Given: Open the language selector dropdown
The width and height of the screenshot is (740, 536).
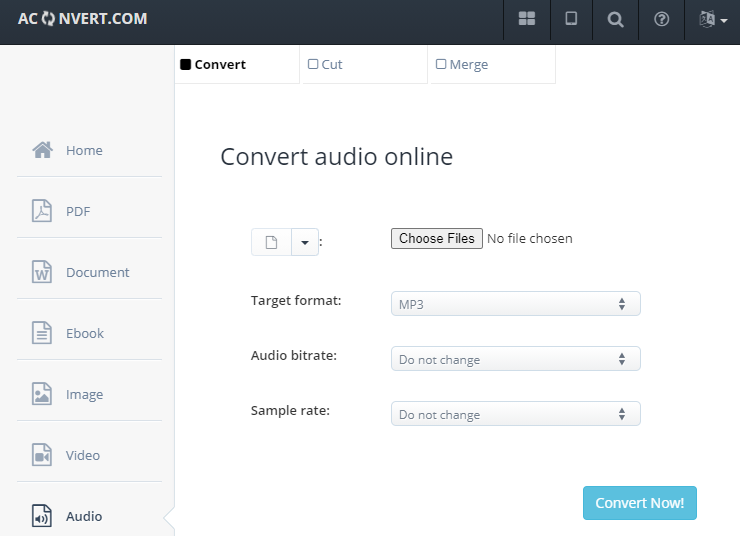Looking at the screenshot, I should 713,19.
